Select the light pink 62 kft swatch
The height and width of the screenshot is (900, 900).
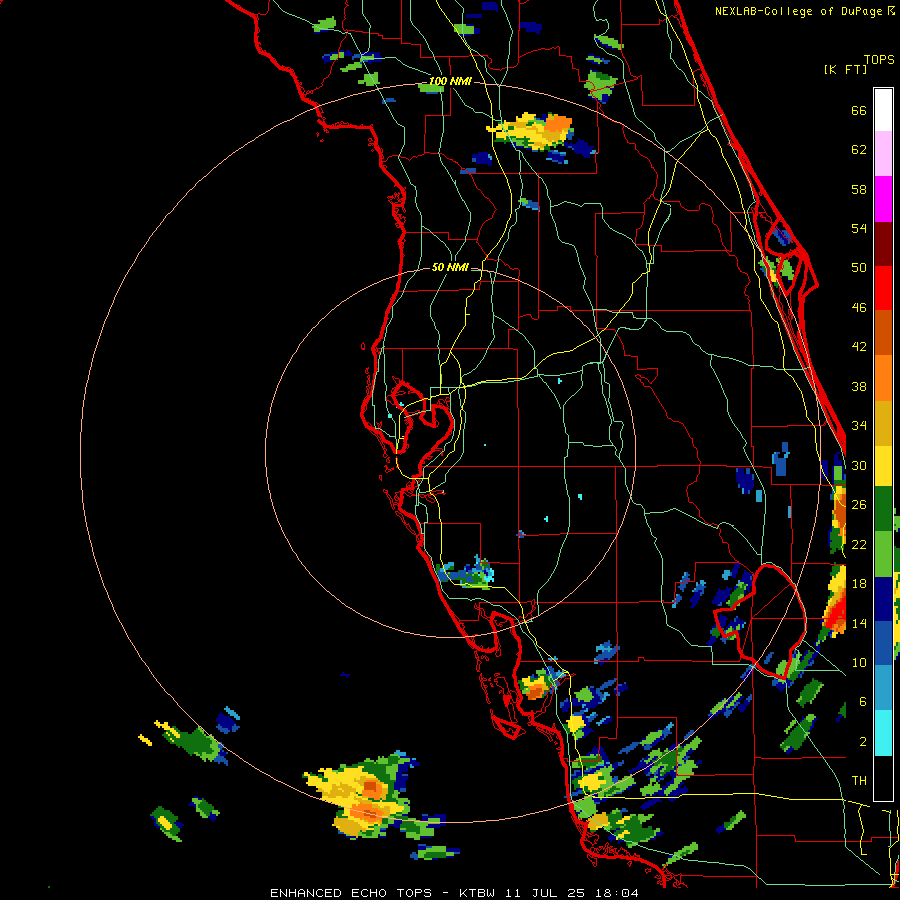883,153
